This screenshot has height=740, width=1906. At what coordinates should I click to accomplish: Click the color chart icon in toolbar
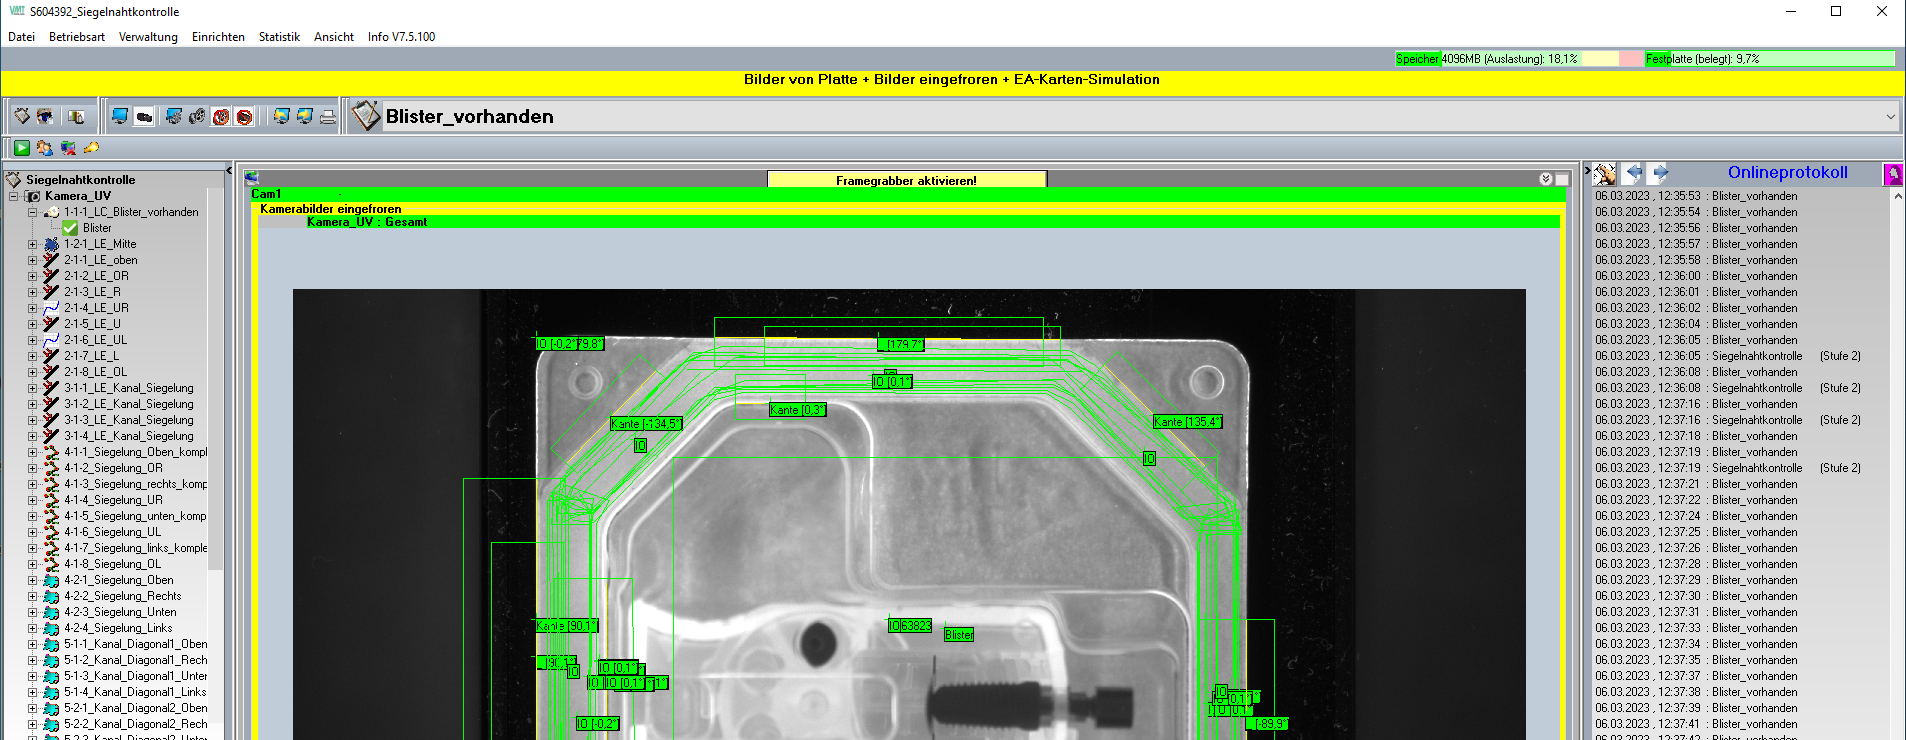[x=76, y=117]
